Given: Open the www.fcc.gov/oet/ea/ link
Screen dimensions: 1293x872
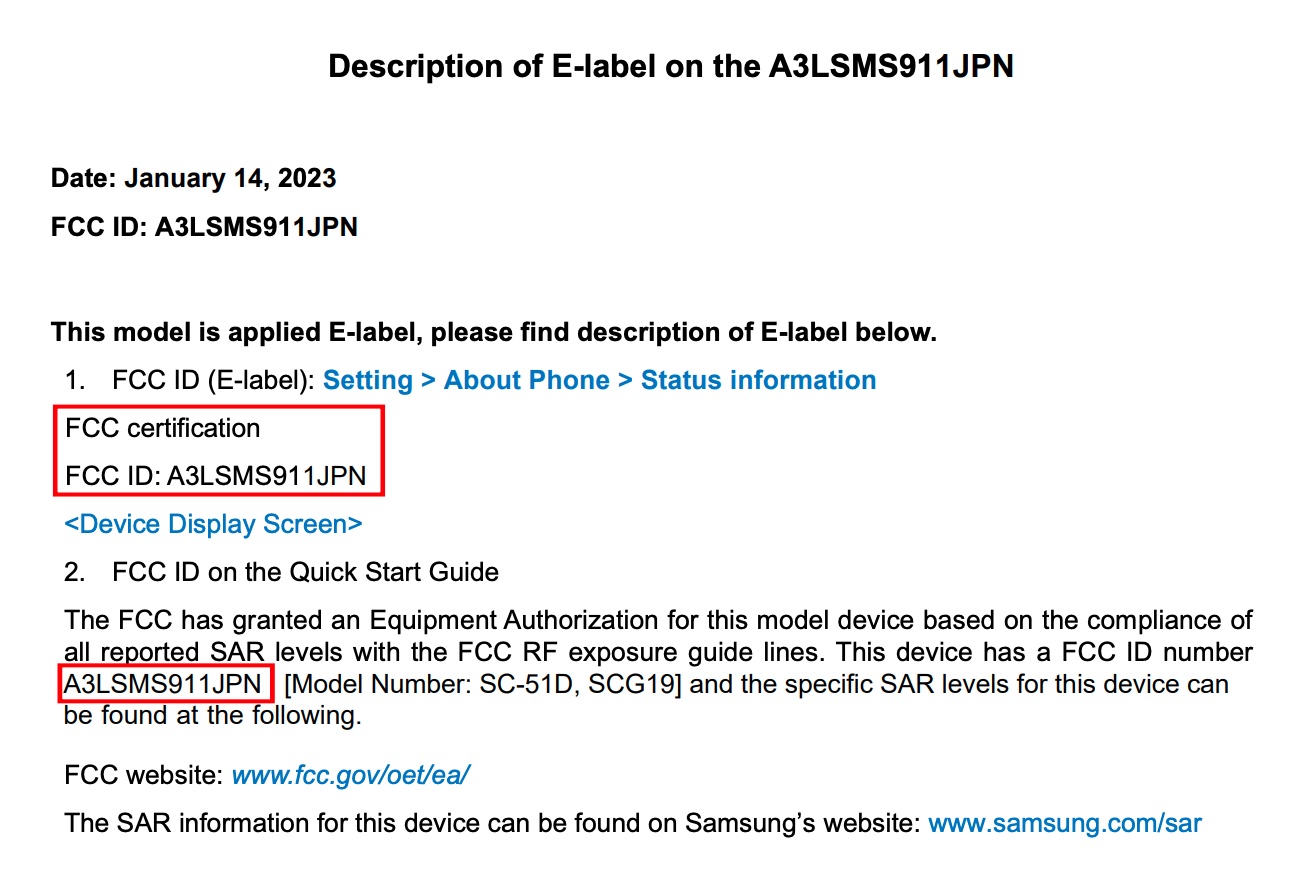Looking at the screenshot, I should tap(351, 776).
